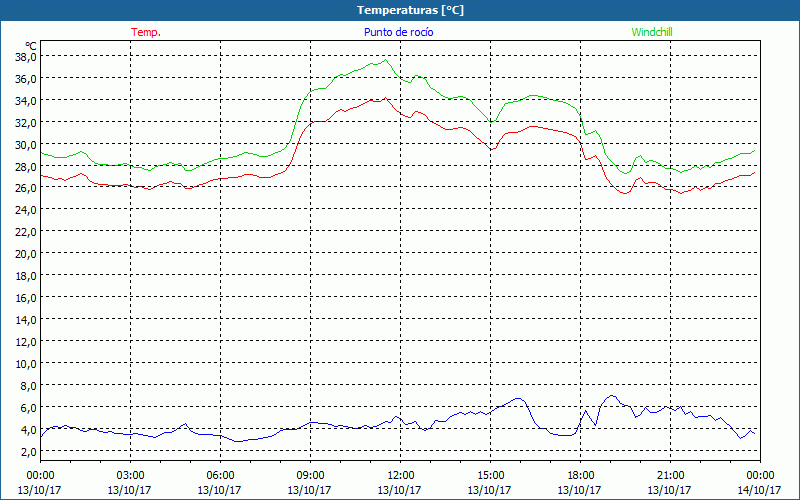The height and width of the screenshot is (500, 800).
Task: Click the 00:00 label above 14/10/17
Action: [760, 475]
